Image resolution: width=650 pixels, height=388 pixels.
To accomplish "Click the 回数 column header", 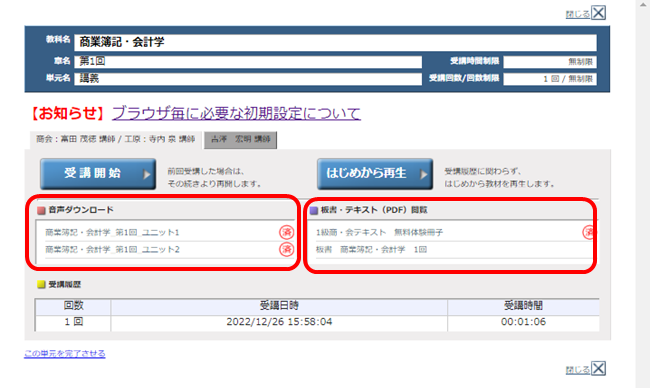I will point(73,306).
